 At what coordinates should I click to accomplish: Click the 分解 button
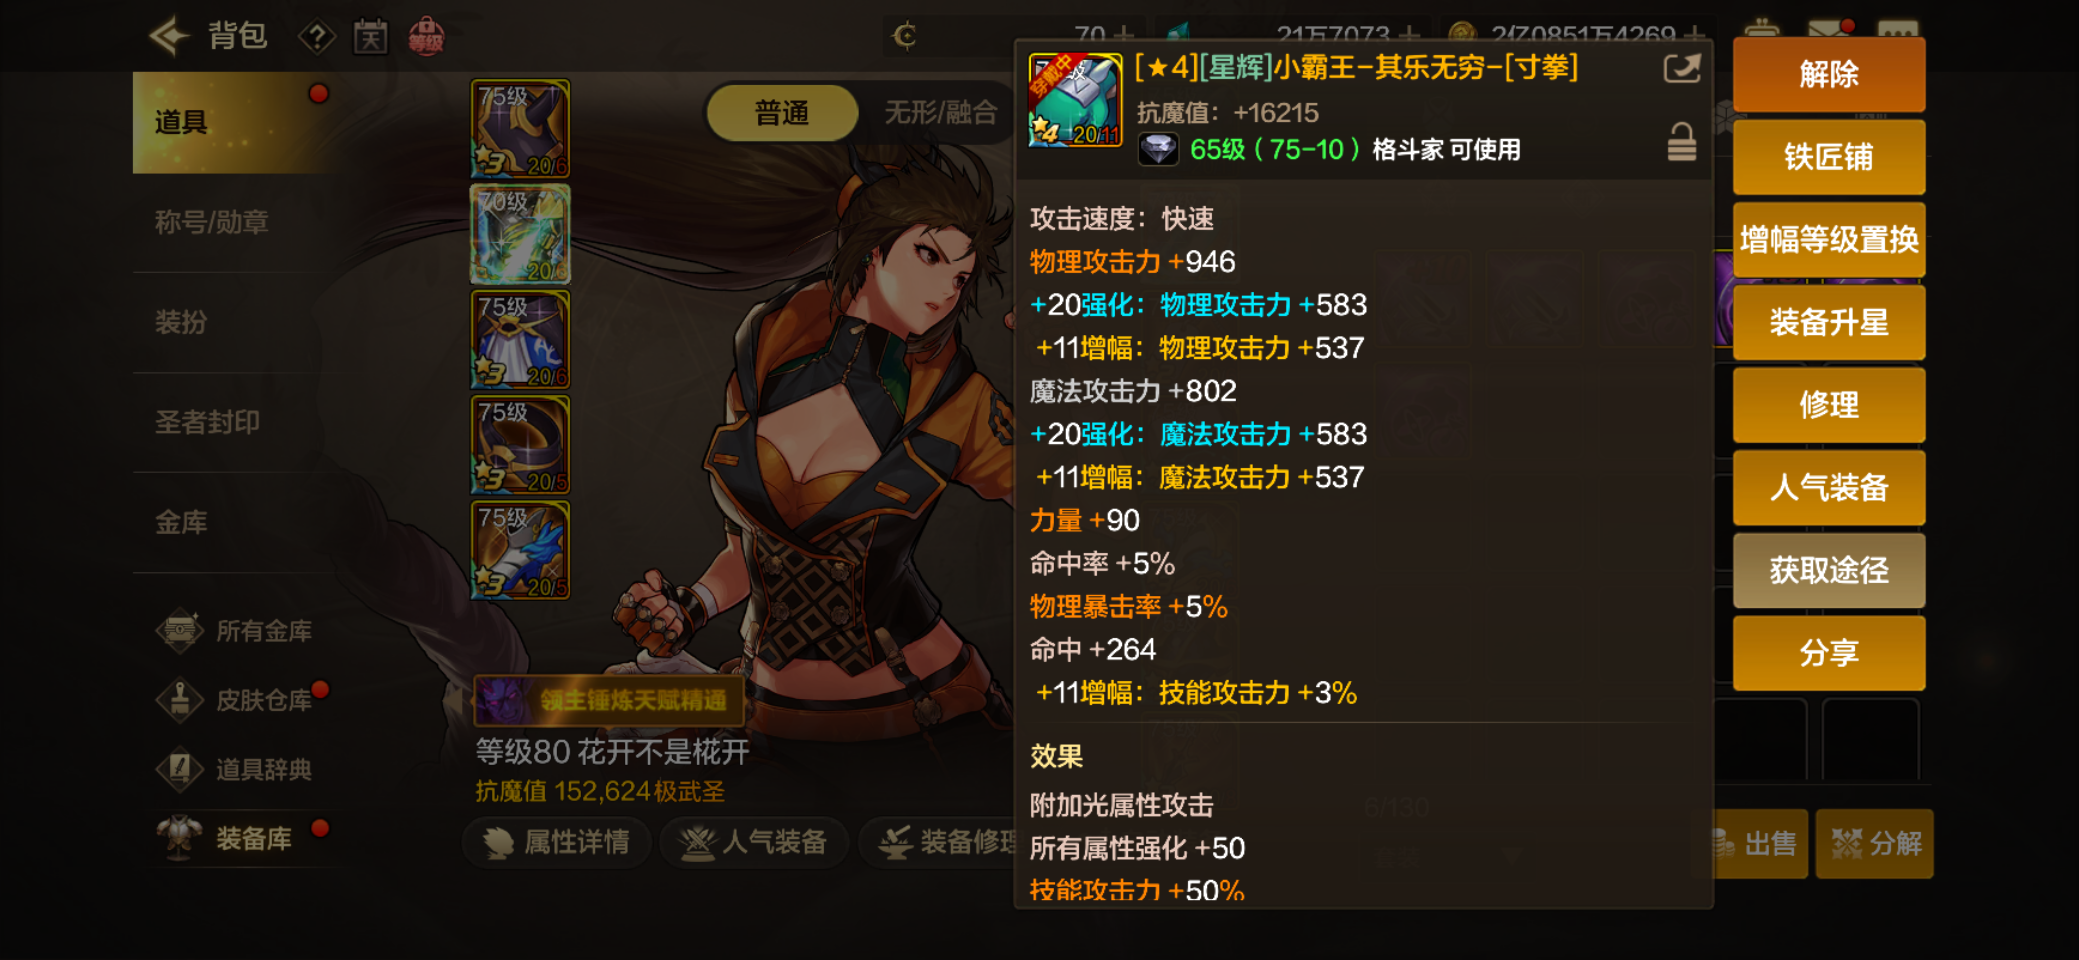click(x=1874, y=844)
